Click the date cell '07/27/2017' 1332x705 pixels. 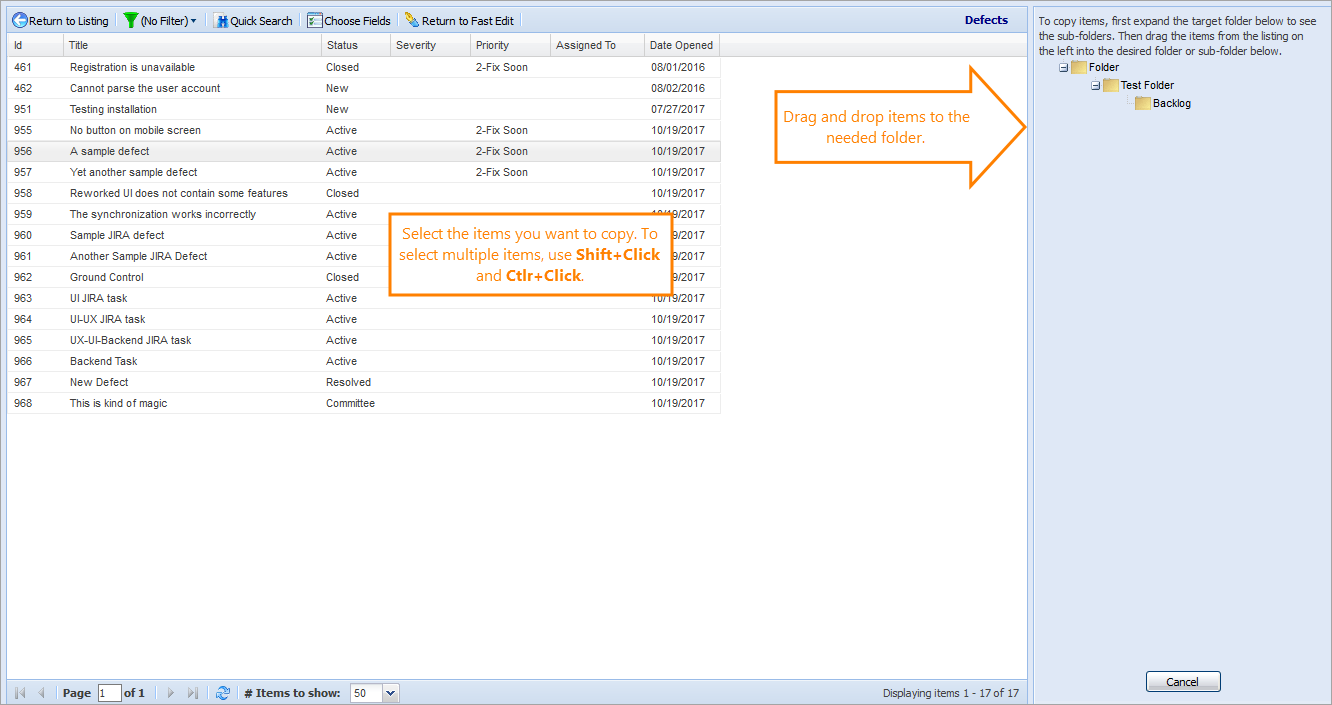click(678, 109)
